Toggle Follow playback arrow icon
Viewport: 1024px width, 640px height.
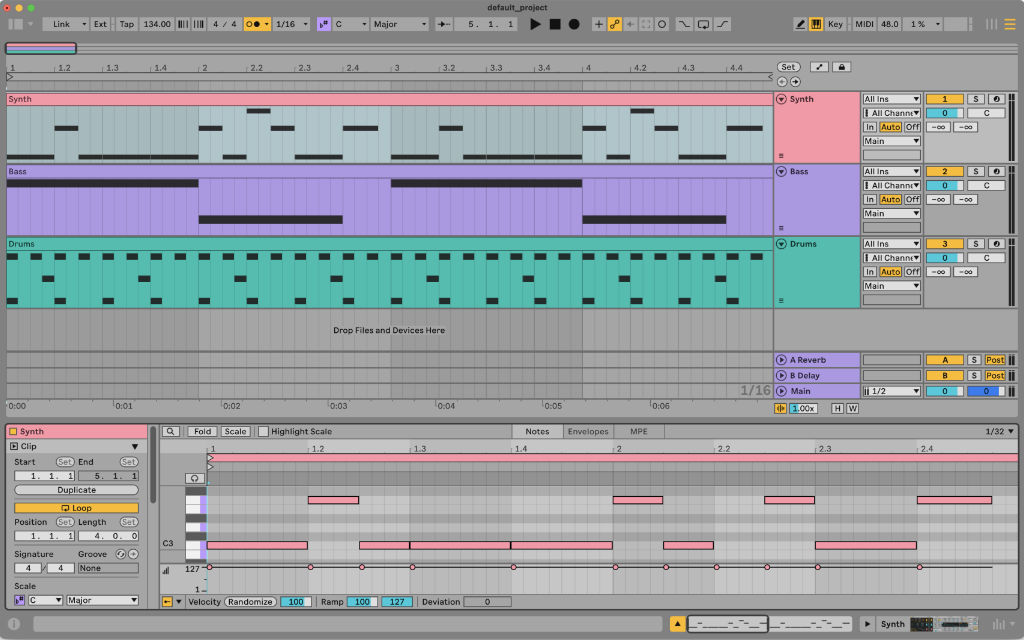point(443,24)
